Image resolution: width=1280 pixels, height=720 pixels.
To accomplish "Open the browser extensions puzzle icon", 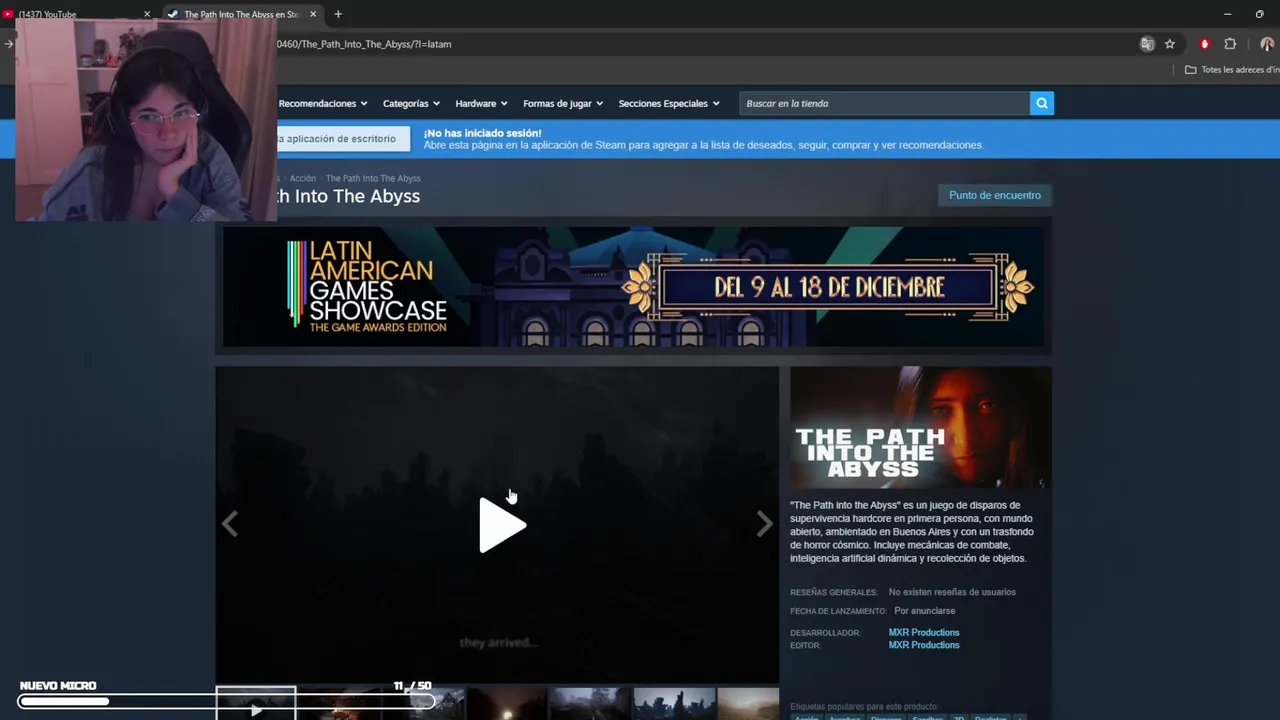I will tap(1230, 44).
